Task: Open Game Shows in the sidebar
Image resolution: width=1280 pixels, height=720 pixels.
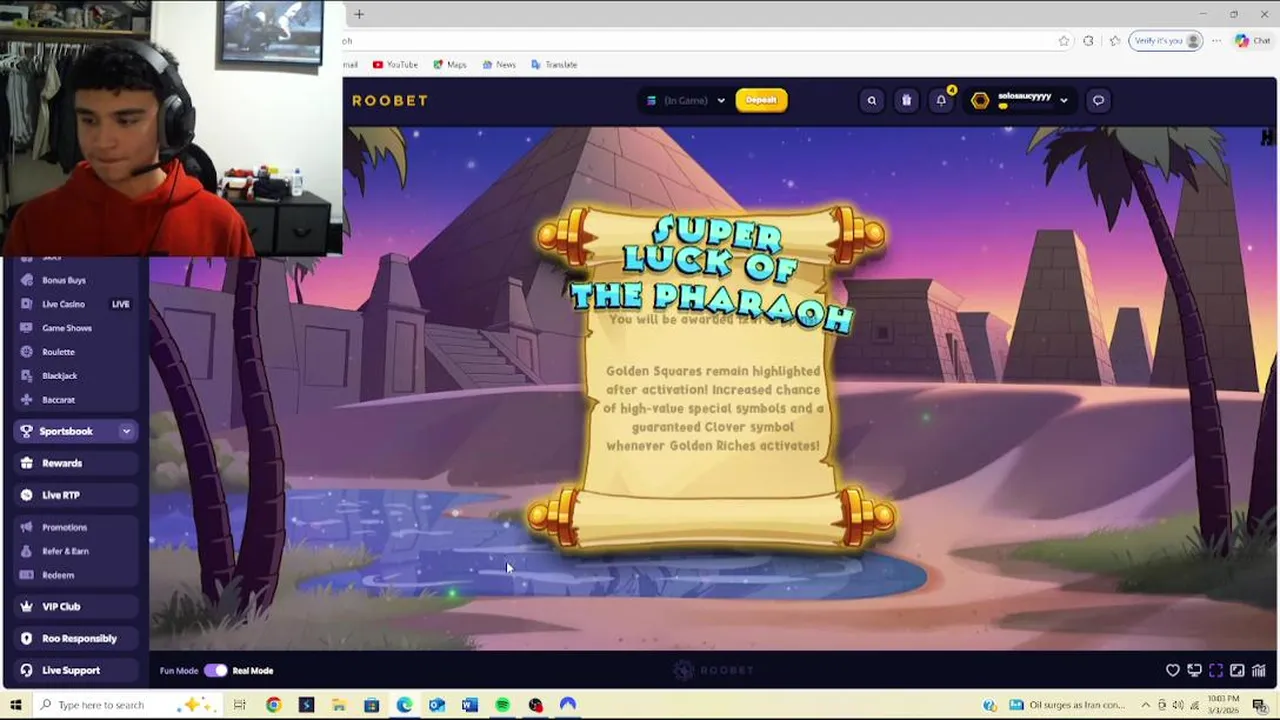Action: (66, 328)
